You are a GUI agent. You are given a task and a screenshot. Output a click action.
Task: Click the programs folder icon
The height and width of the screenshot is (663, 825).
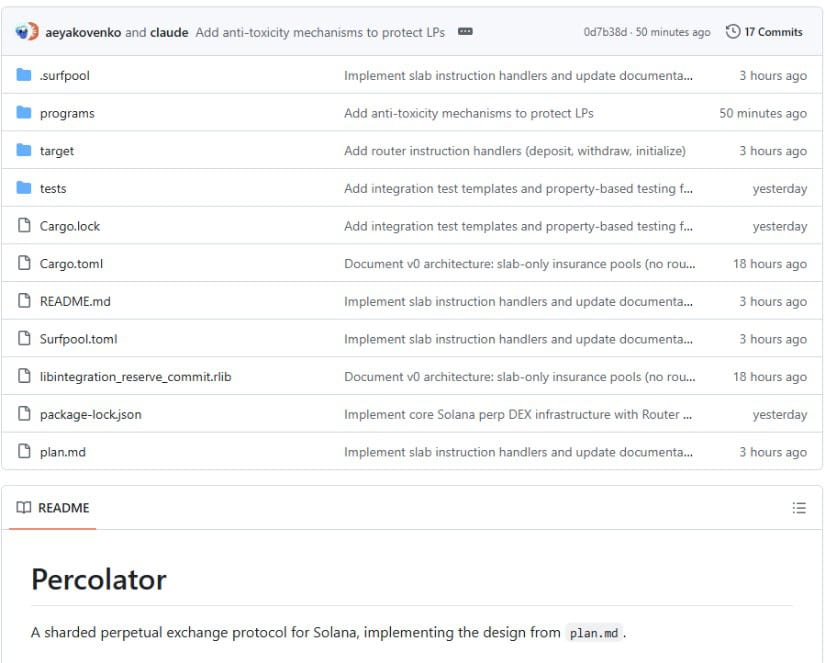[x=24, y=113]
